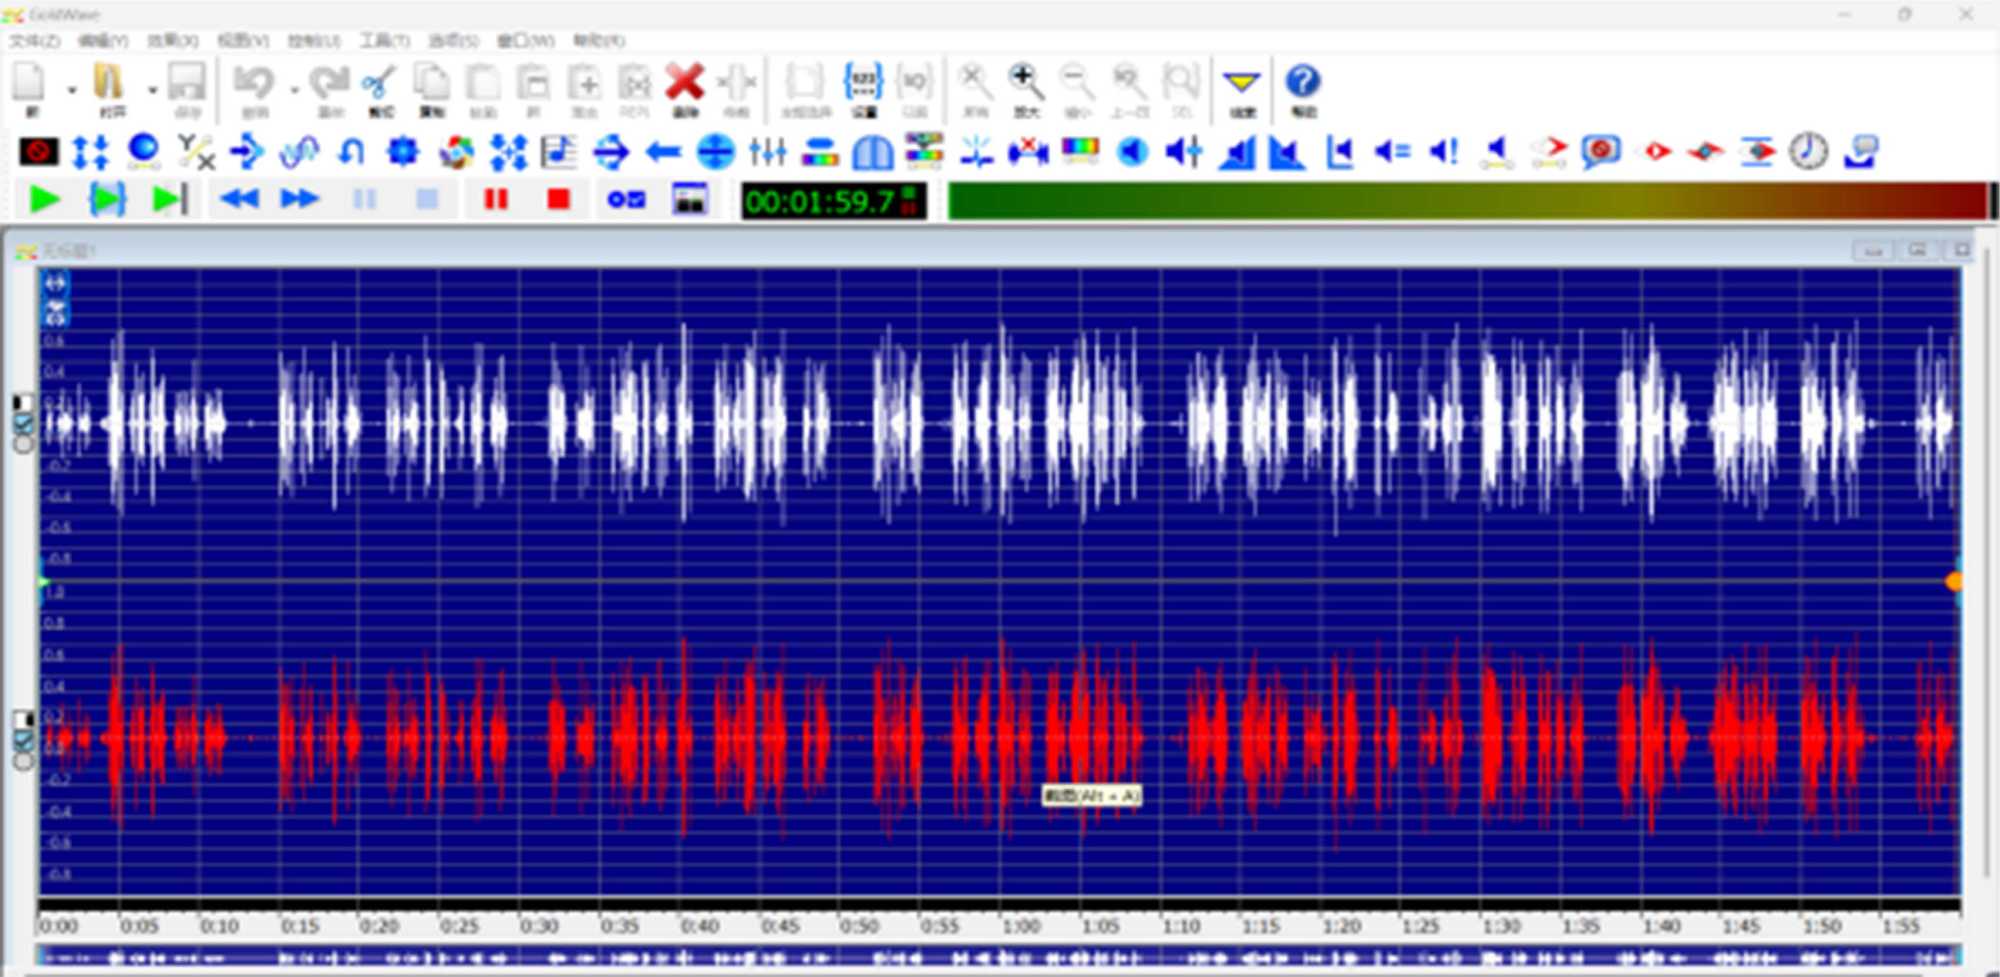Click the clock icon in effects toolbar
The image size is (2000, 977).
[x=1808, y=152]
